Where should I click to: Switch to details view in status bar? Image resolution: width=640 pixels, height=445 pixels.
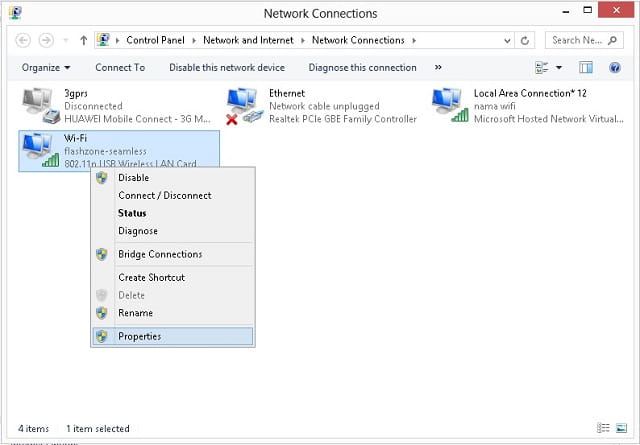(x=603, y=428)
